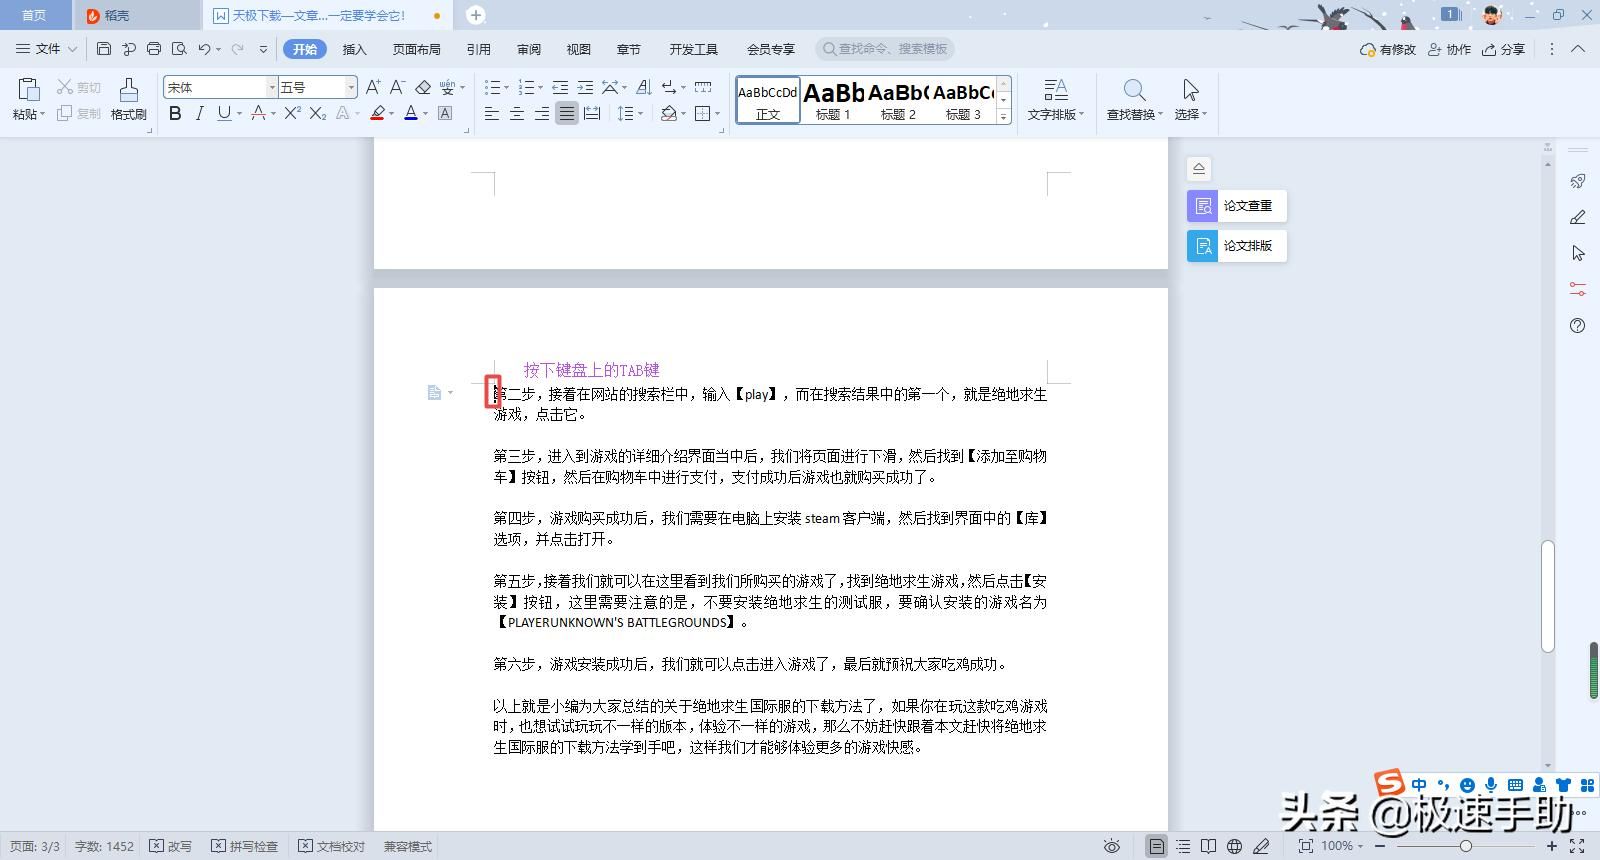Switch to web layout view in status bar

1235,846
